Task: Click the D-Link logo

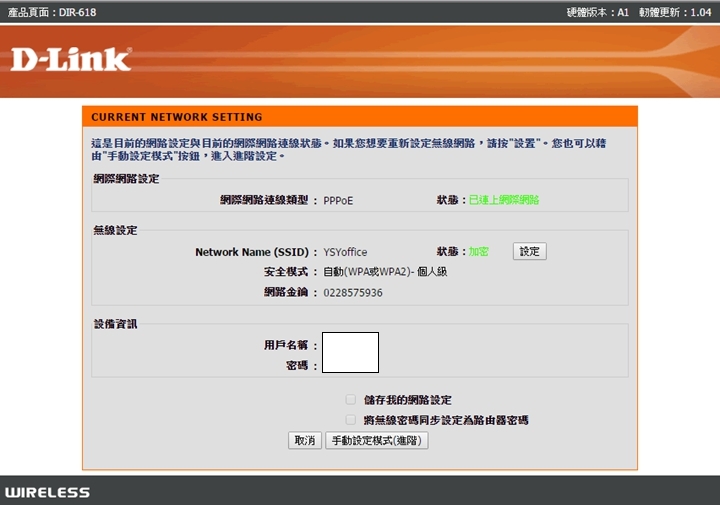Action: 71,59
